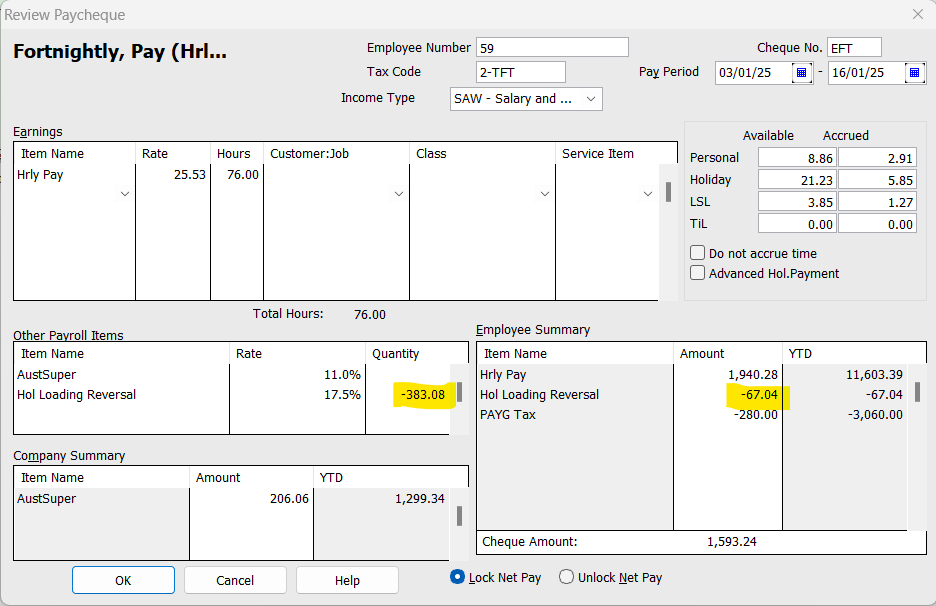Click the 11.0% AustSuper rate

tap(342, 375)
